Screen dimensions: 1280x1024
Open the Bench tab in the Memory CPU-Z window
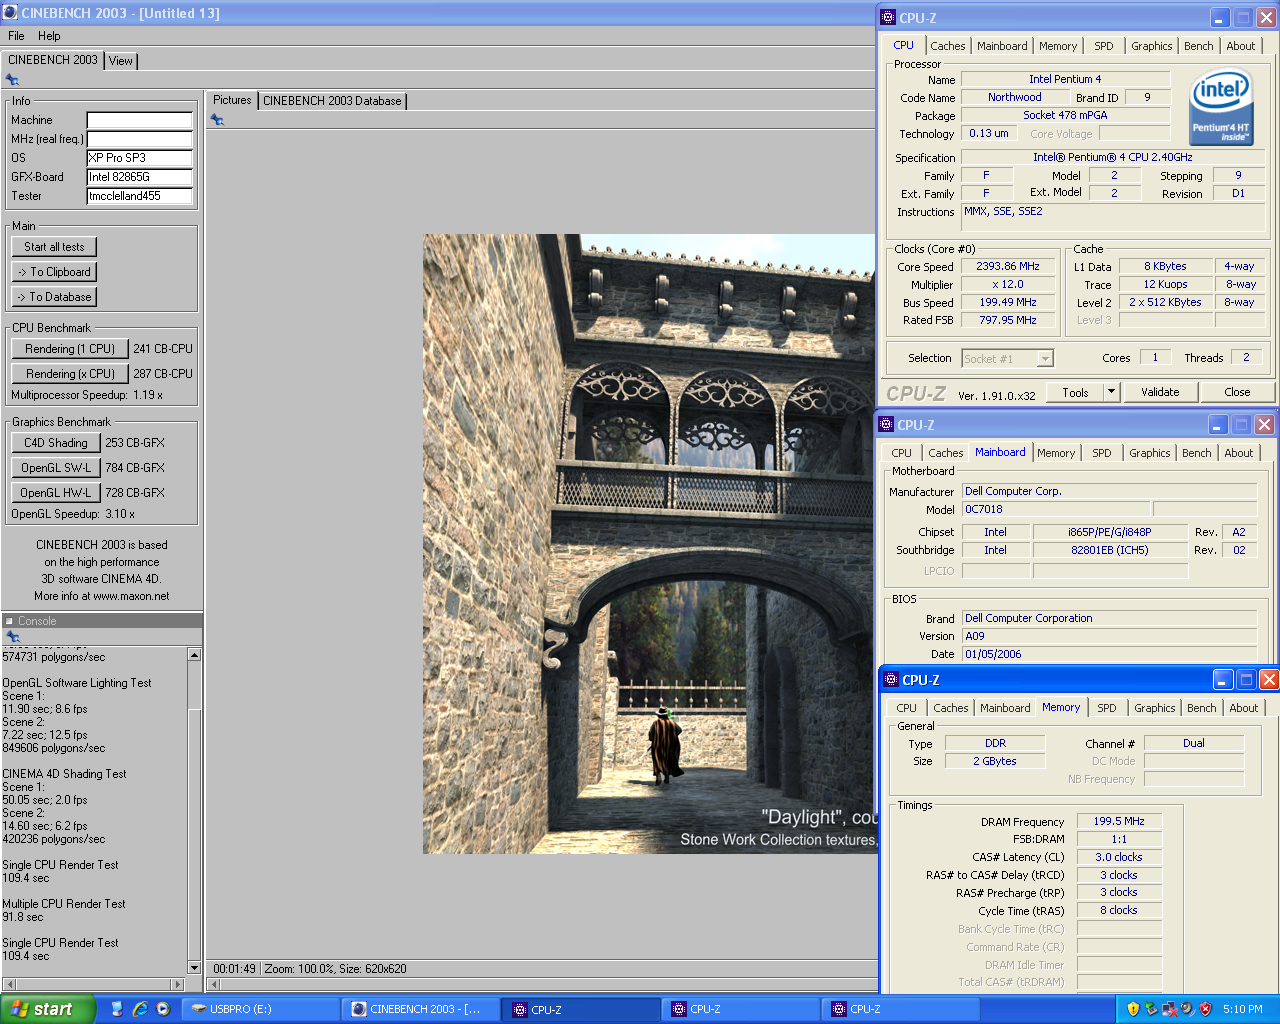click(1201, 708)
